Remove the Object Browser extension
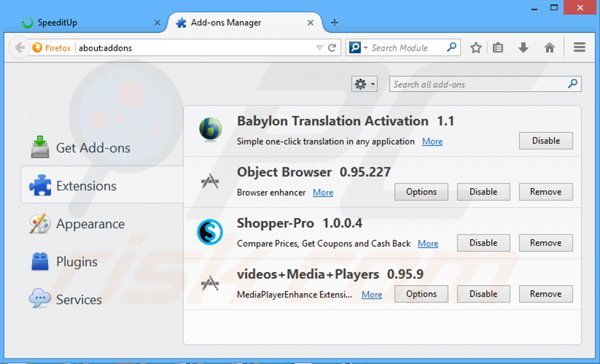Screen dimensions: 600x364 pos(546,192)
